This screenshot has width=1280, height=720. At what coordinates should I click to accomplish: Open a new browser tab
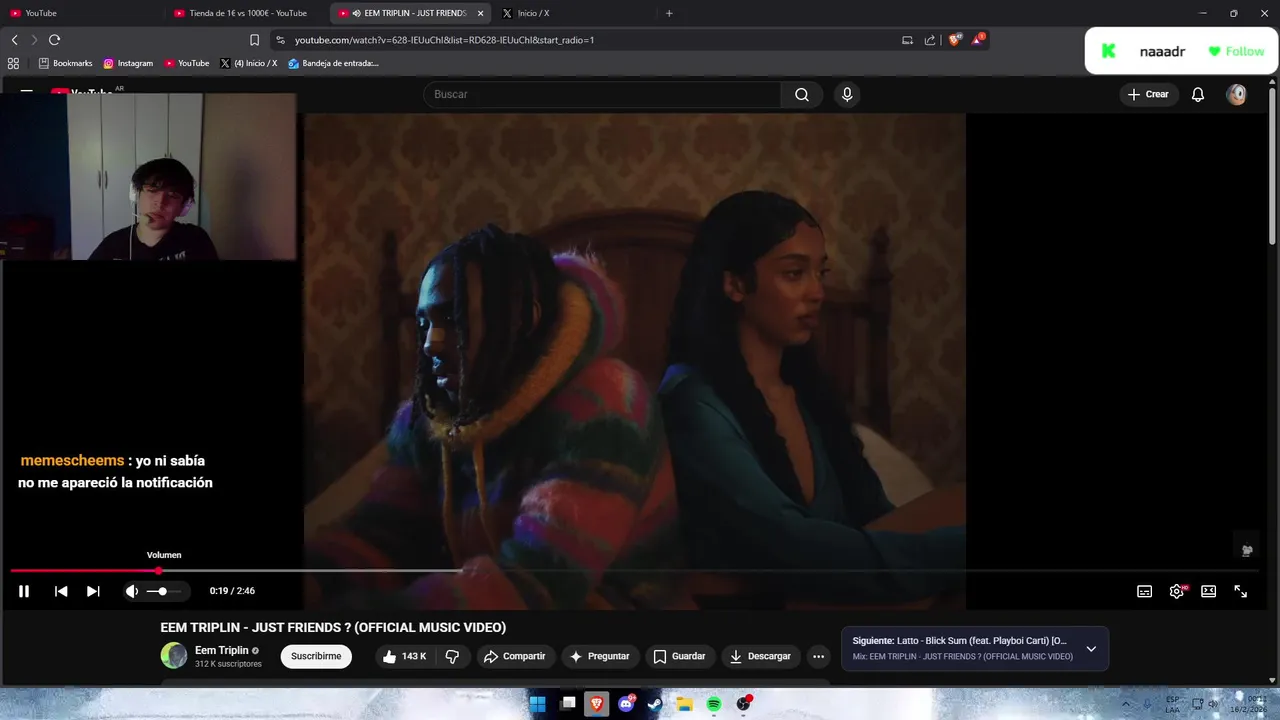669,13
